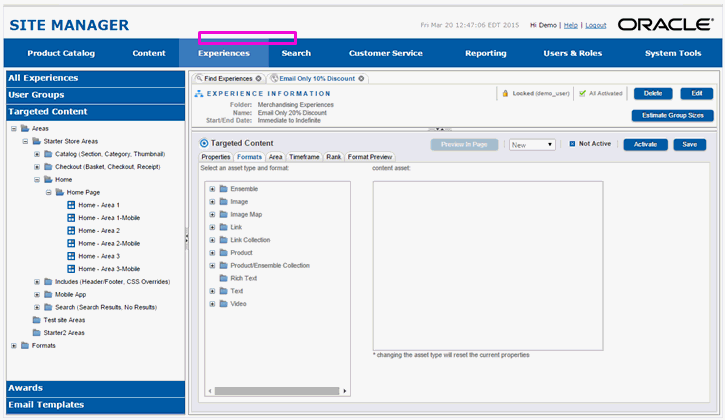Expand the Checkout (Basket, Checkout, Receipt) folder

pos(37,167)
